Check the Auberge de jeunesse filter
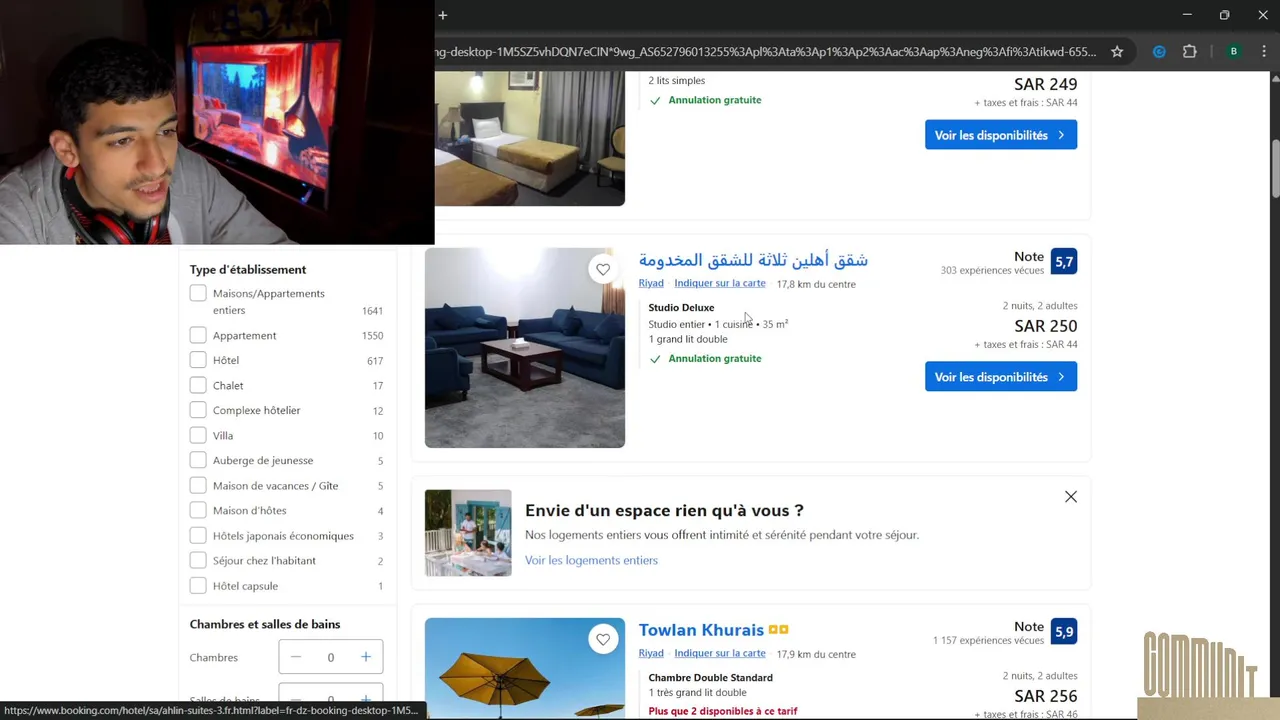The width and height of the screenshot is (1280, 720). click(198, 460)
